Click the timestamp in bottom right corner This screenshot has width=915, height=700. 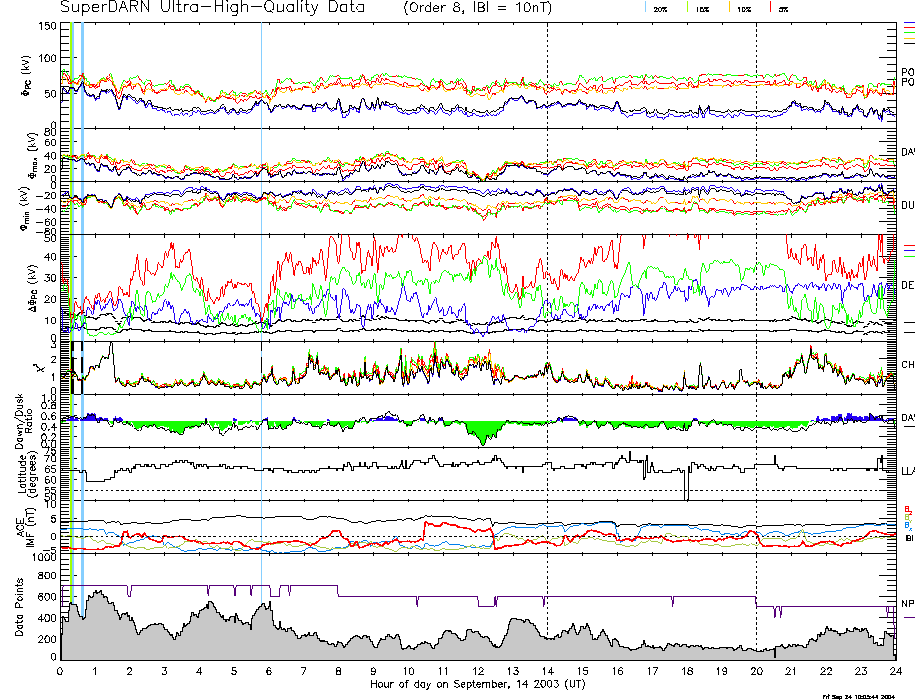866,695
